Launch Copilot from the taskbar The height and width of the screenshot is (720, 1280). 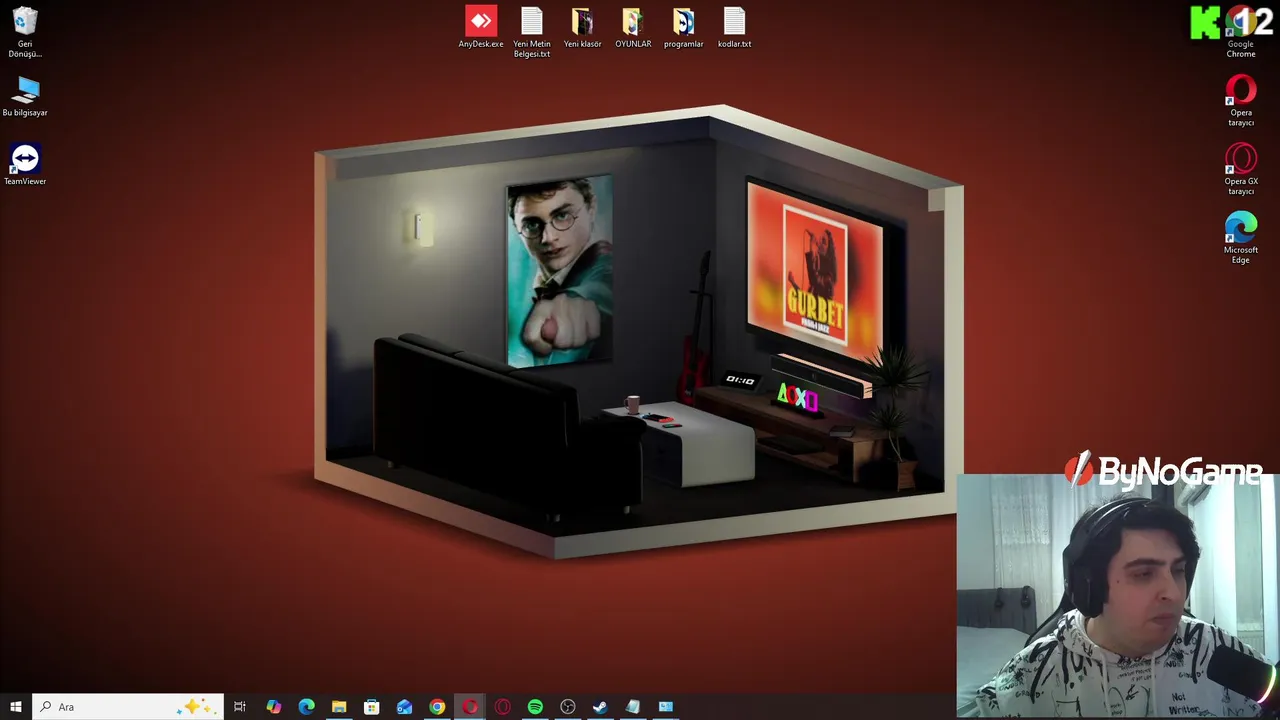click(x=273, y=707)
